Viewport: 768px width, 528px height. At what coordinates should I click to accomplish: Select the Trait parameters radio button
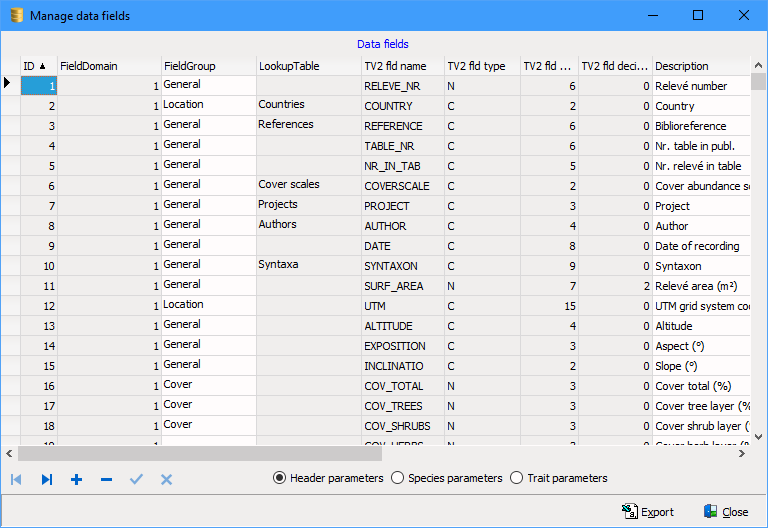[x=517, y=478]
